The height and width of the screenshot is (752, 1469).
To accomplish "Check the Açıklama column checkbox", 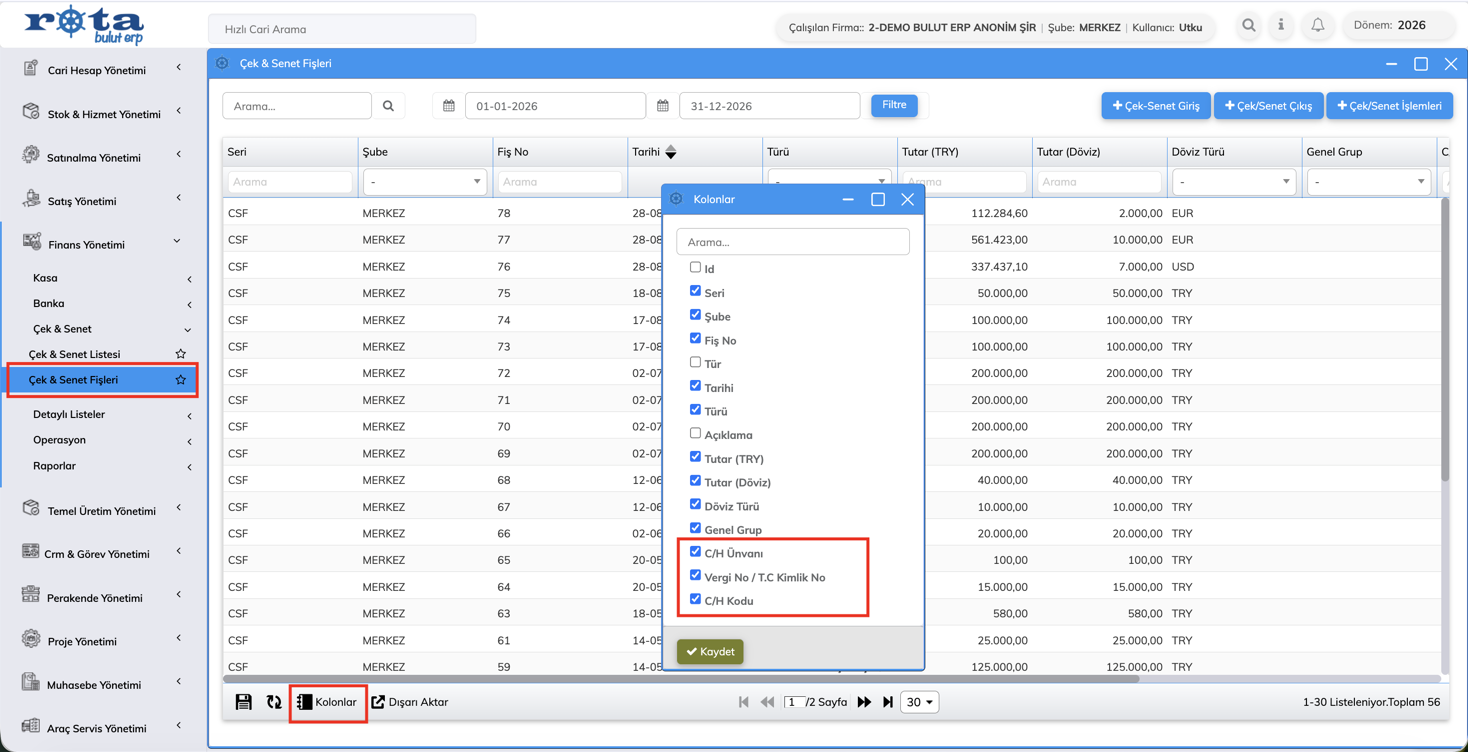I will pyautogui.click(x=695, y=434).
